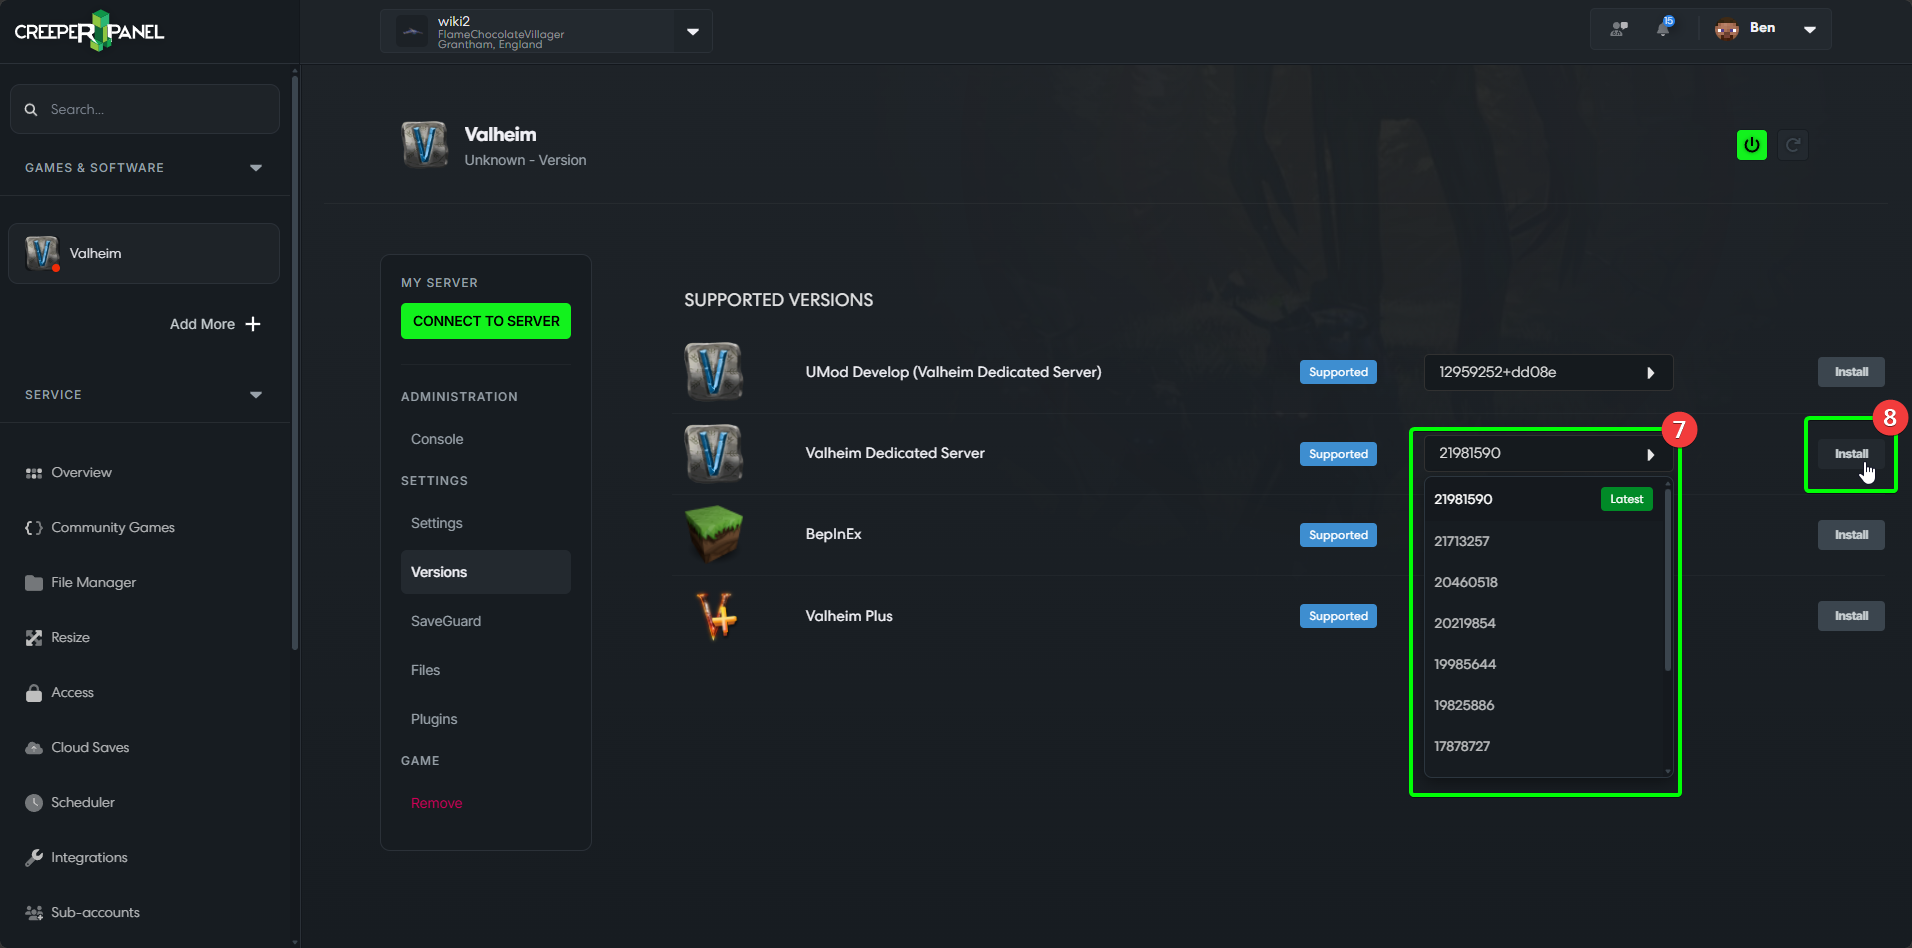This screenshot has height=948, width=1912.
Task: Expand the server selector for wiki2
Action: click(691, 31)
